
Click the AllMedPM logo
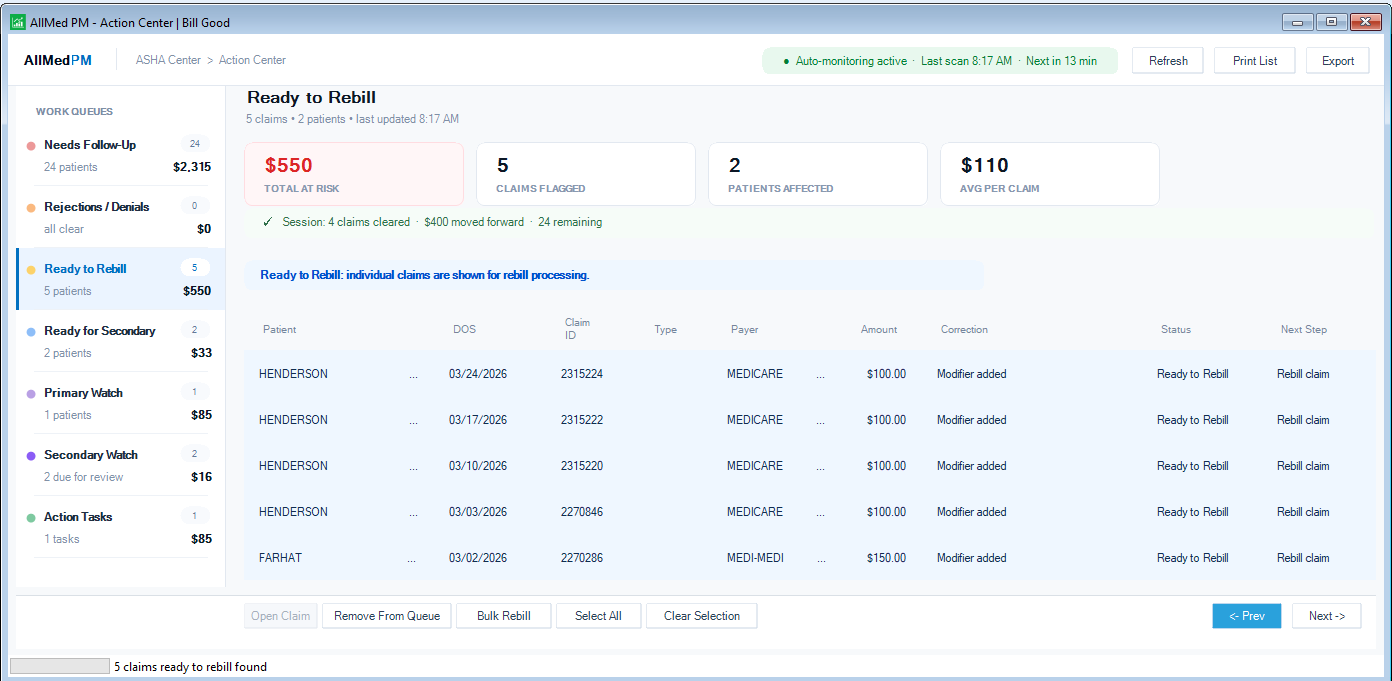[x=58, y=60]
